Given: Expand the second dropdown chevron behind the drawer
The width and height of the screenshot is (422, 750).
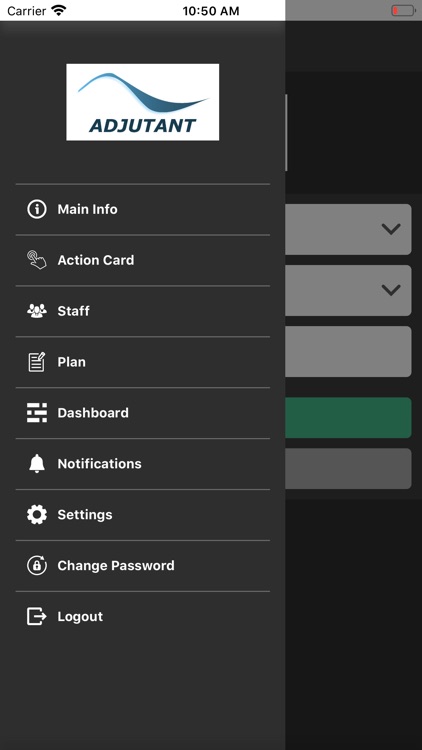Looking at the screenshot, I should point(391,290).
